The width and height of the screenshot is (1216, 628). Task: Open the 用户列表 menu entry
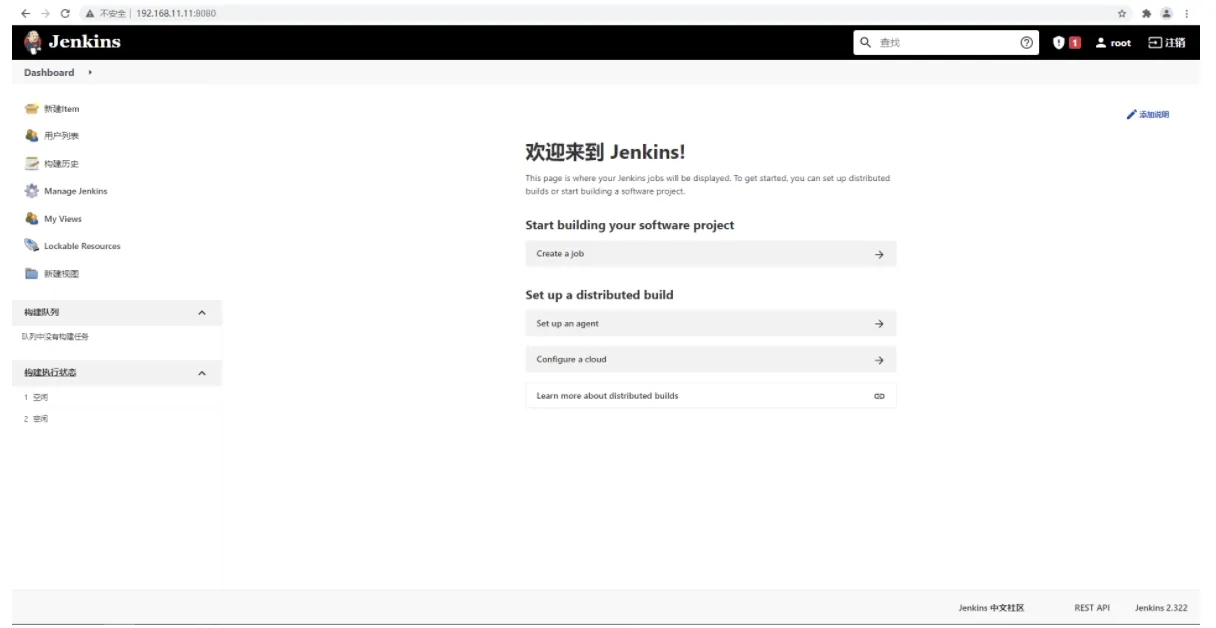tap(61, 136)
